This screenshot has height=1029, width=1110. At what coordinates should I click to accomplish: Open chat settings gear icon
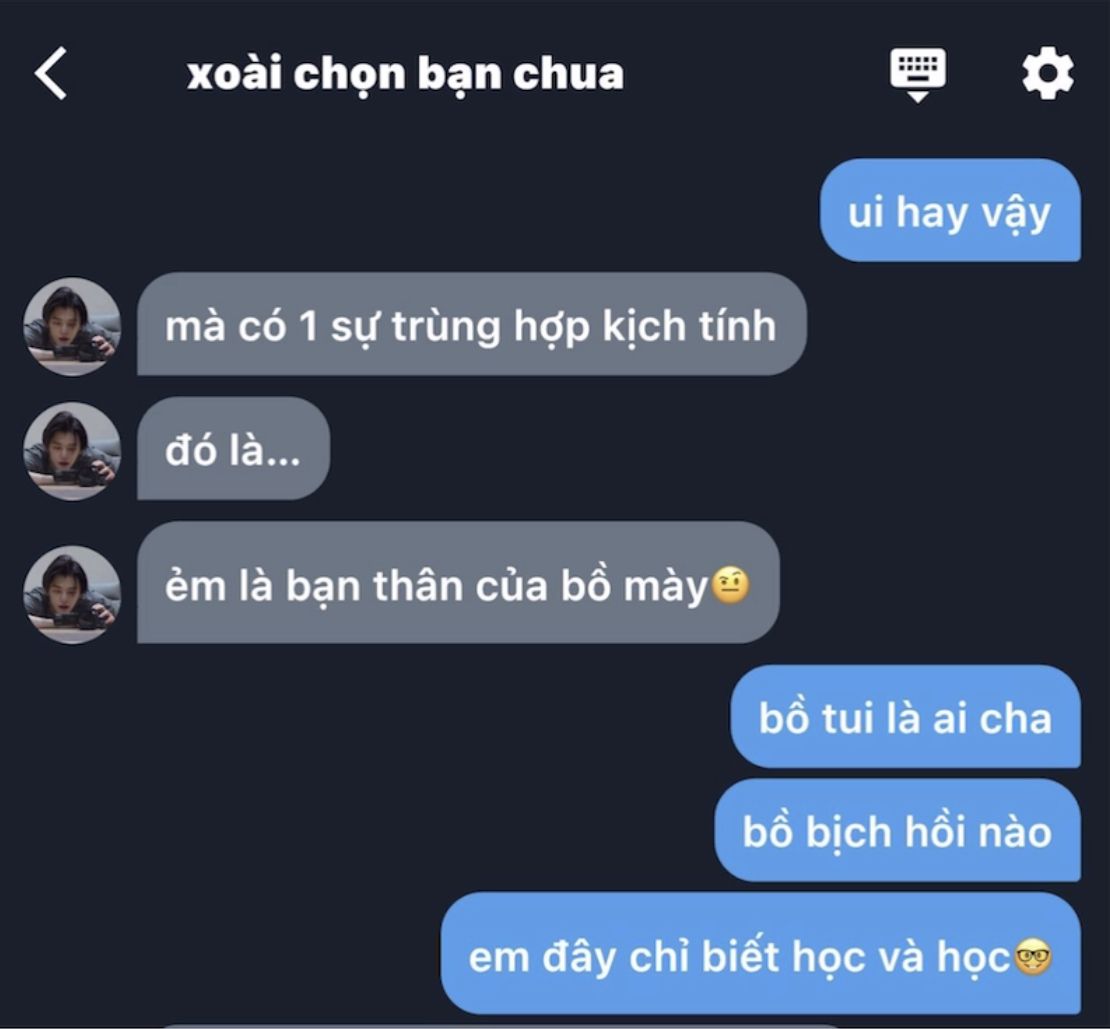(x=1048, y=73)
